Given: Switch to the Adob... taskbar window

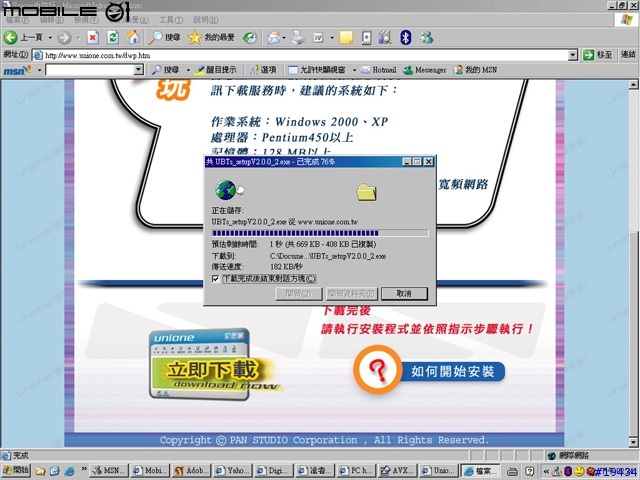Looking at the screenshot, I should pyautogui.click(x=191, y=471).
